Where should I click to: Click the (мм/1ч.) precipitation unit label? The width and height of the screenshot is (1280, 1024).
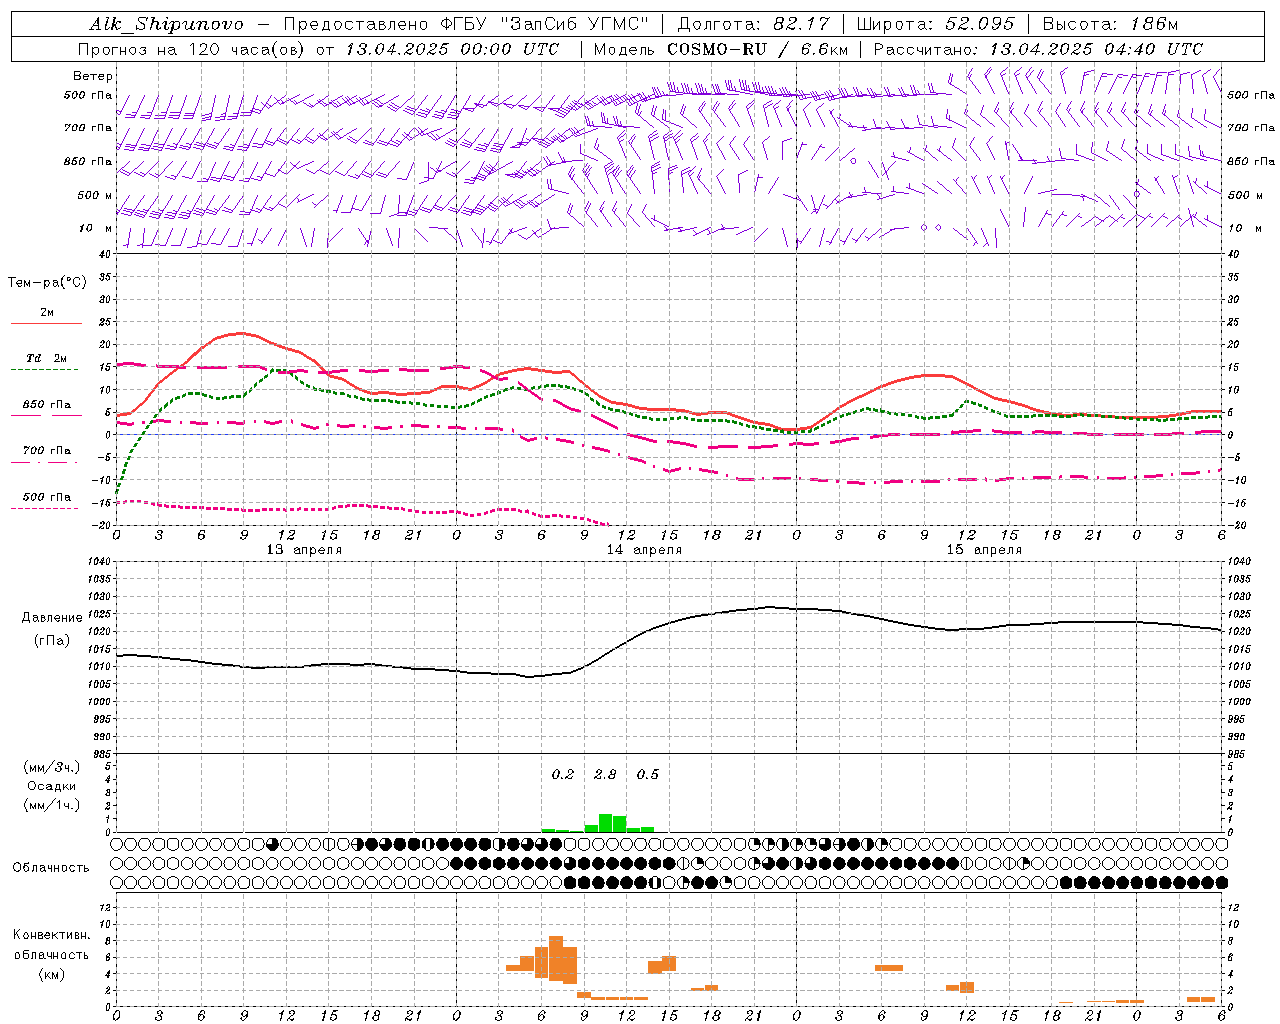52,806
